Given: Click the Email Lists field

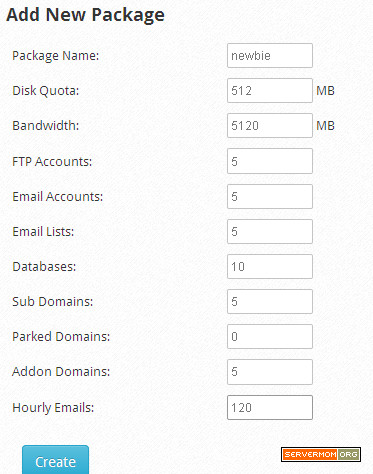Looking at the screenshot, I should pos(270,231).
